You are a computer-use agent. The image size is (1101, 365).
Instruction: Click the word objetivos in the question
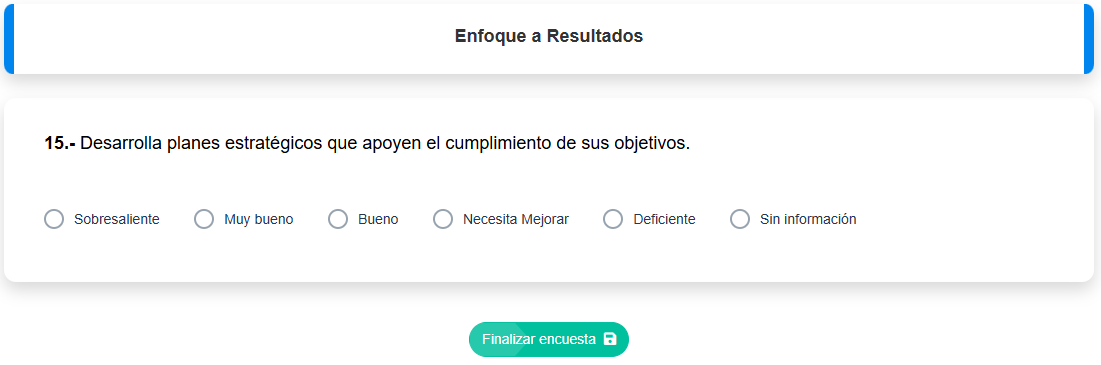pyautogui.click(x=652, y=144)
